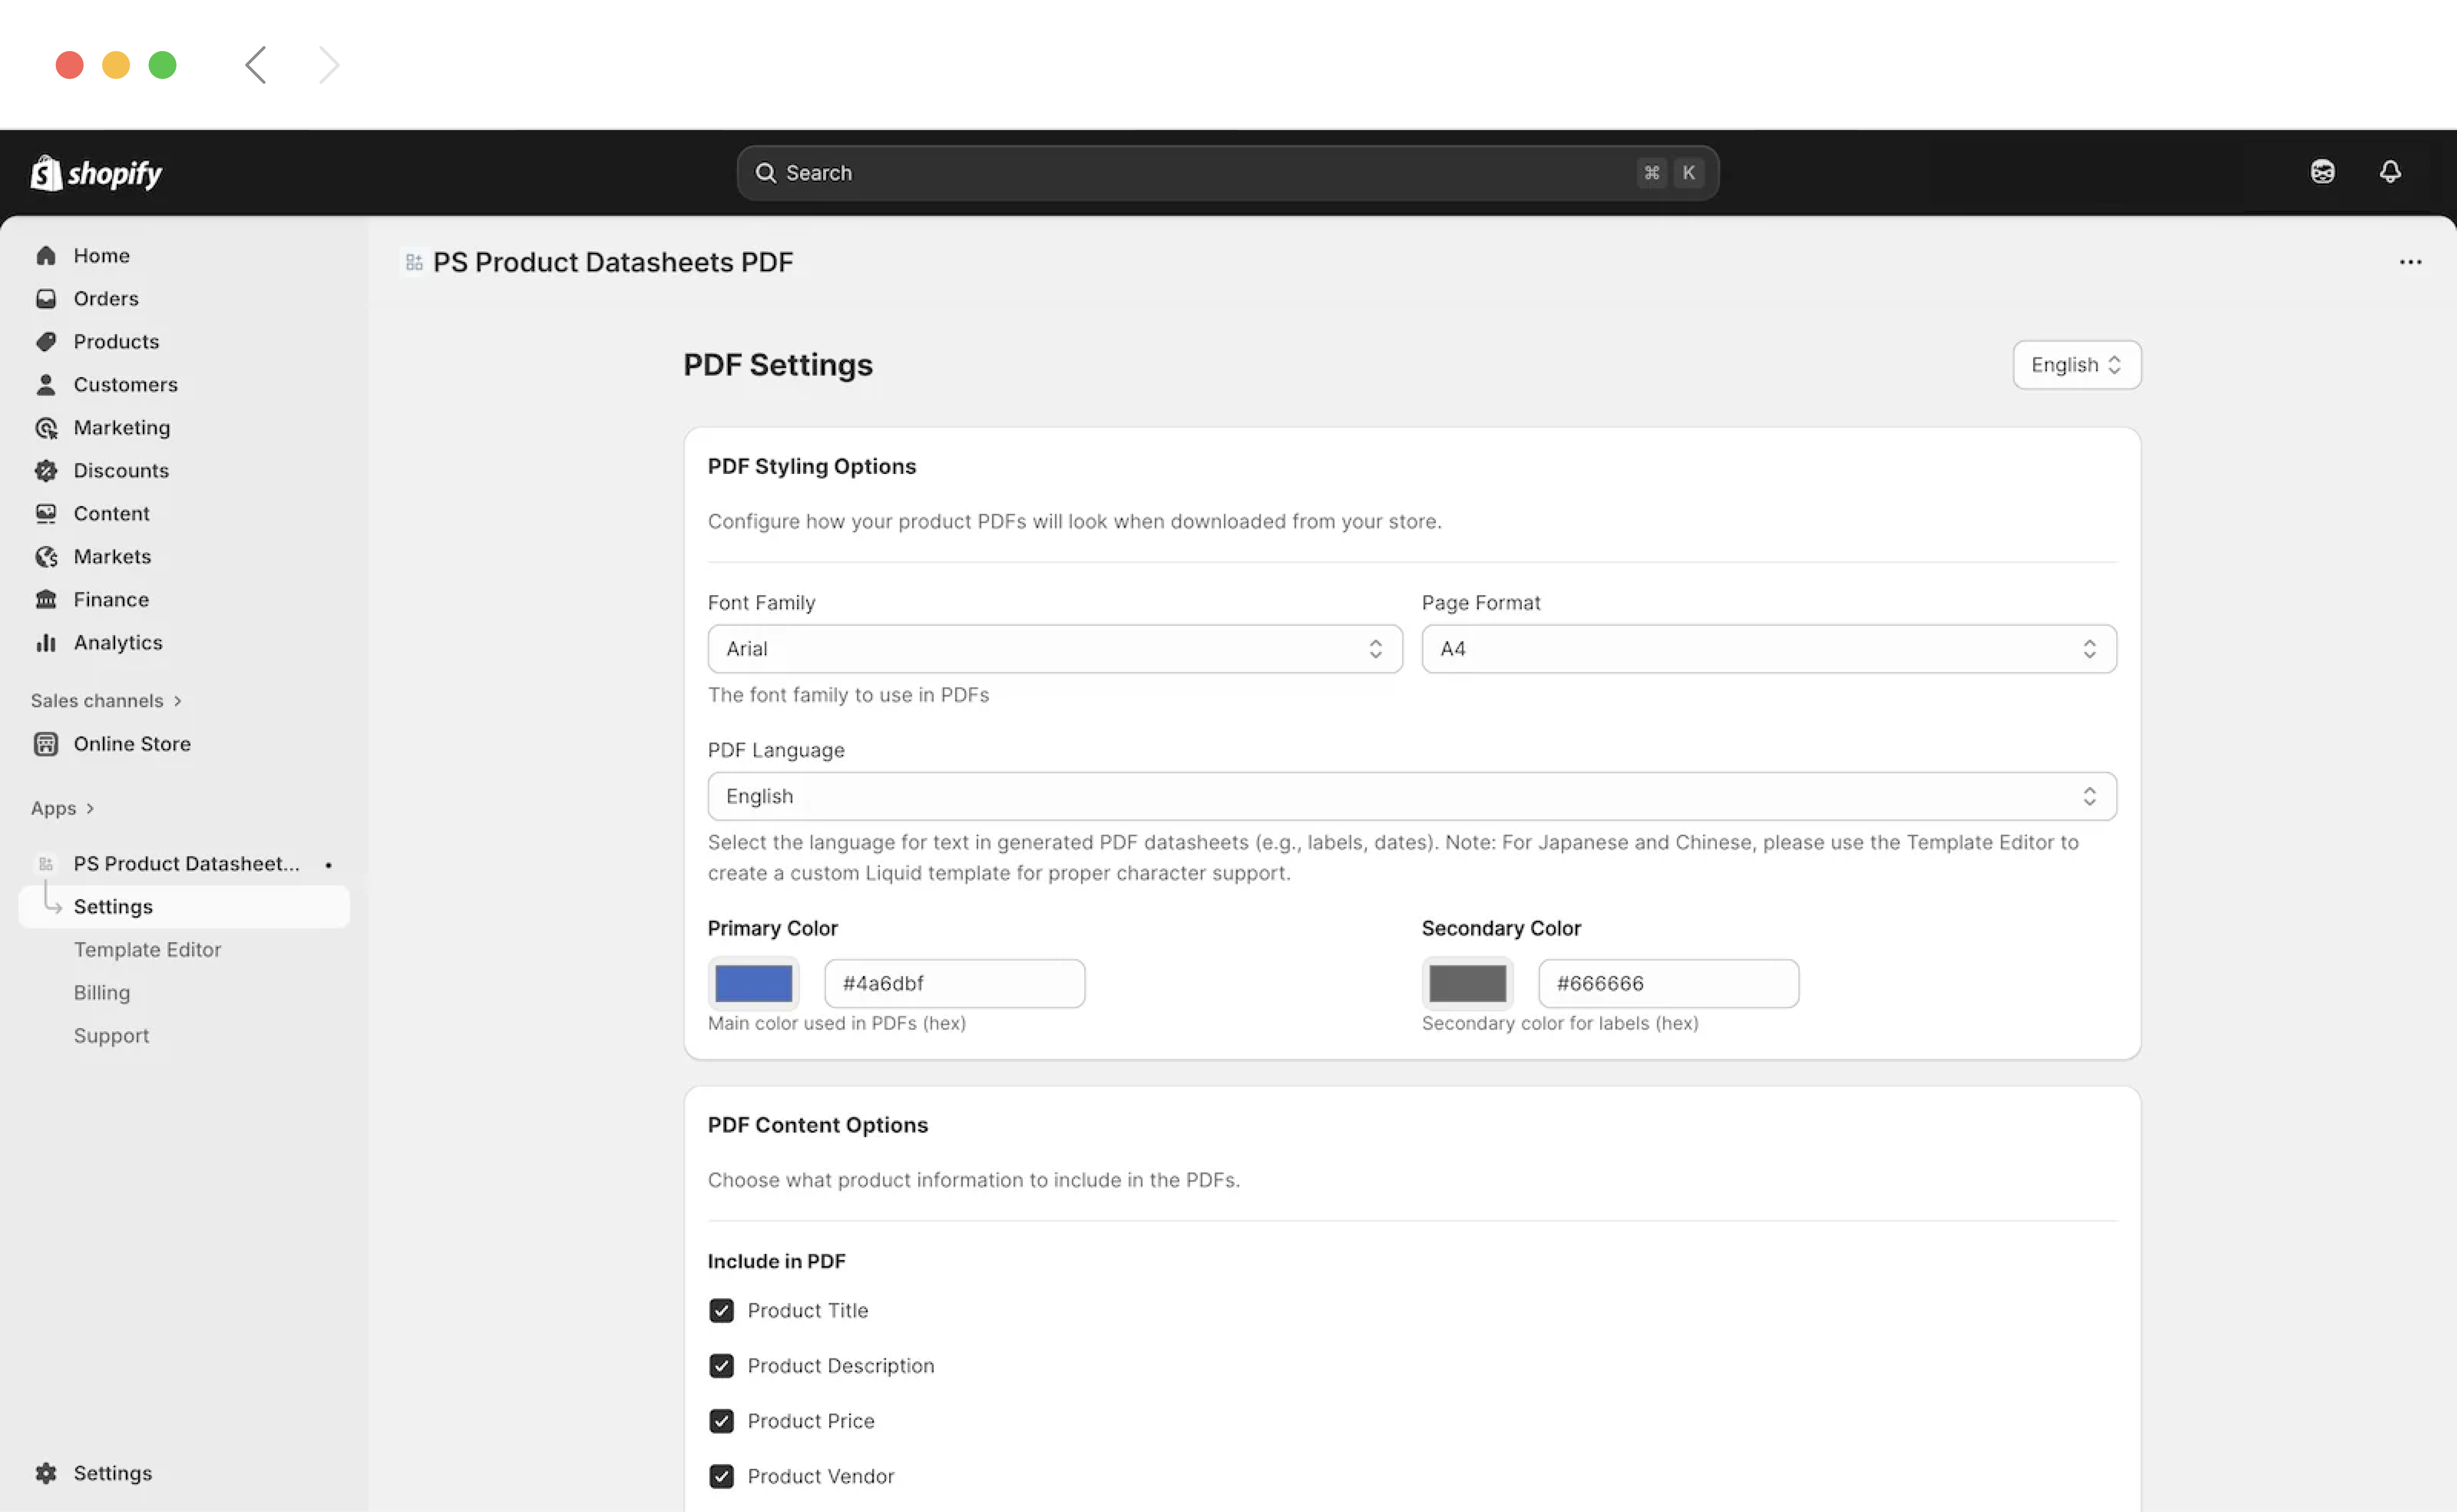Uncheck Product Title inclusion
The image size is (2457, 1512).
(721, 1310)
